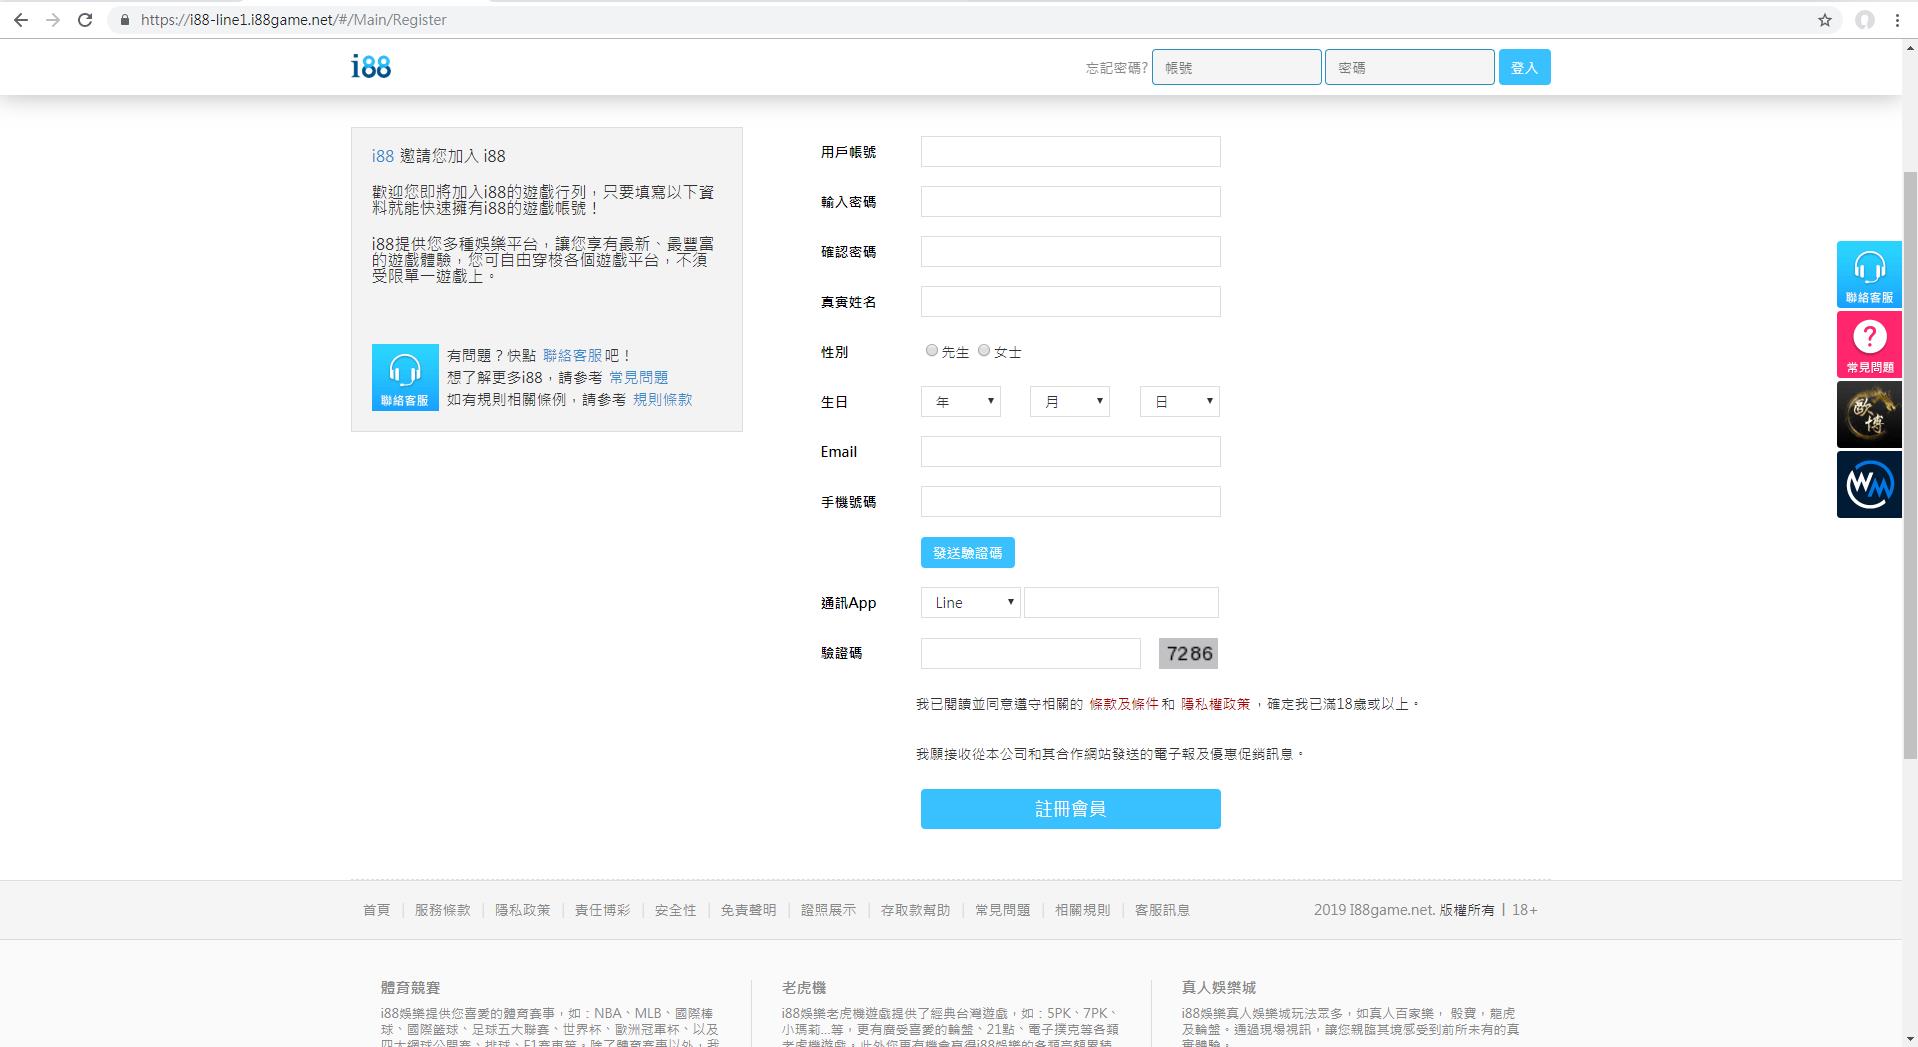Open 責任博彩 in the footer menu

[602, 910]
